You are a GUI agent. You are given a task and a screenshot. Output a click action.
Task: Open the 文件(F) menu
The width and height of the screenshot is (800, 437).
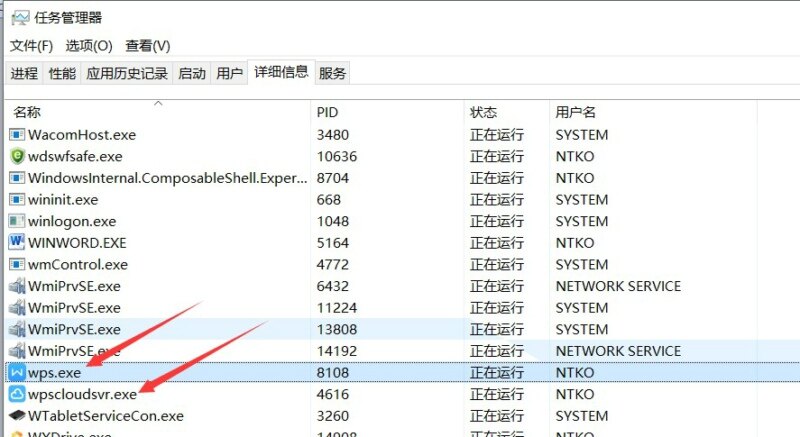click(31, 46)
